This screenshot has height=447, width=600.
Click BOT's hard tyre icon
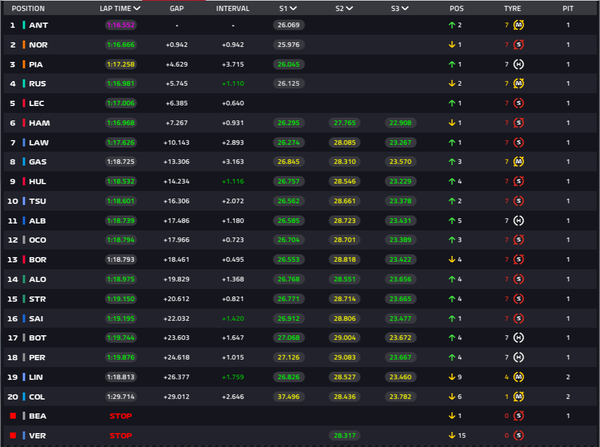[518, 338]
